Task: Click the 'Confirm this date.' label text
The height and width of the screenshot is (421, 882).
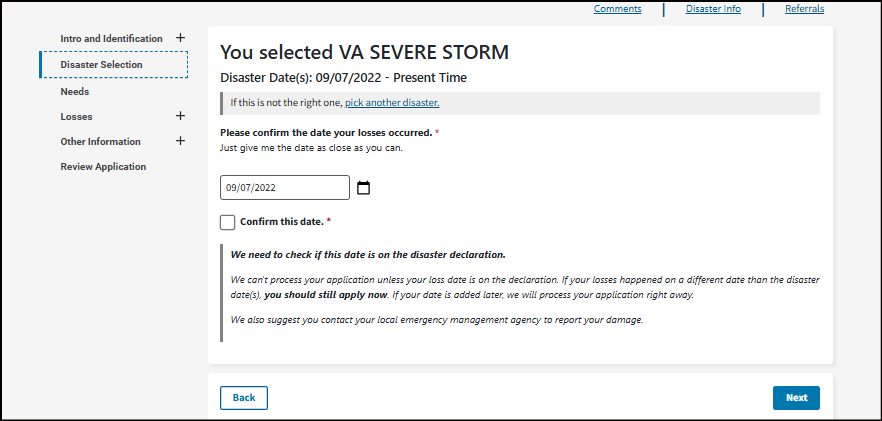Action: 281,221
